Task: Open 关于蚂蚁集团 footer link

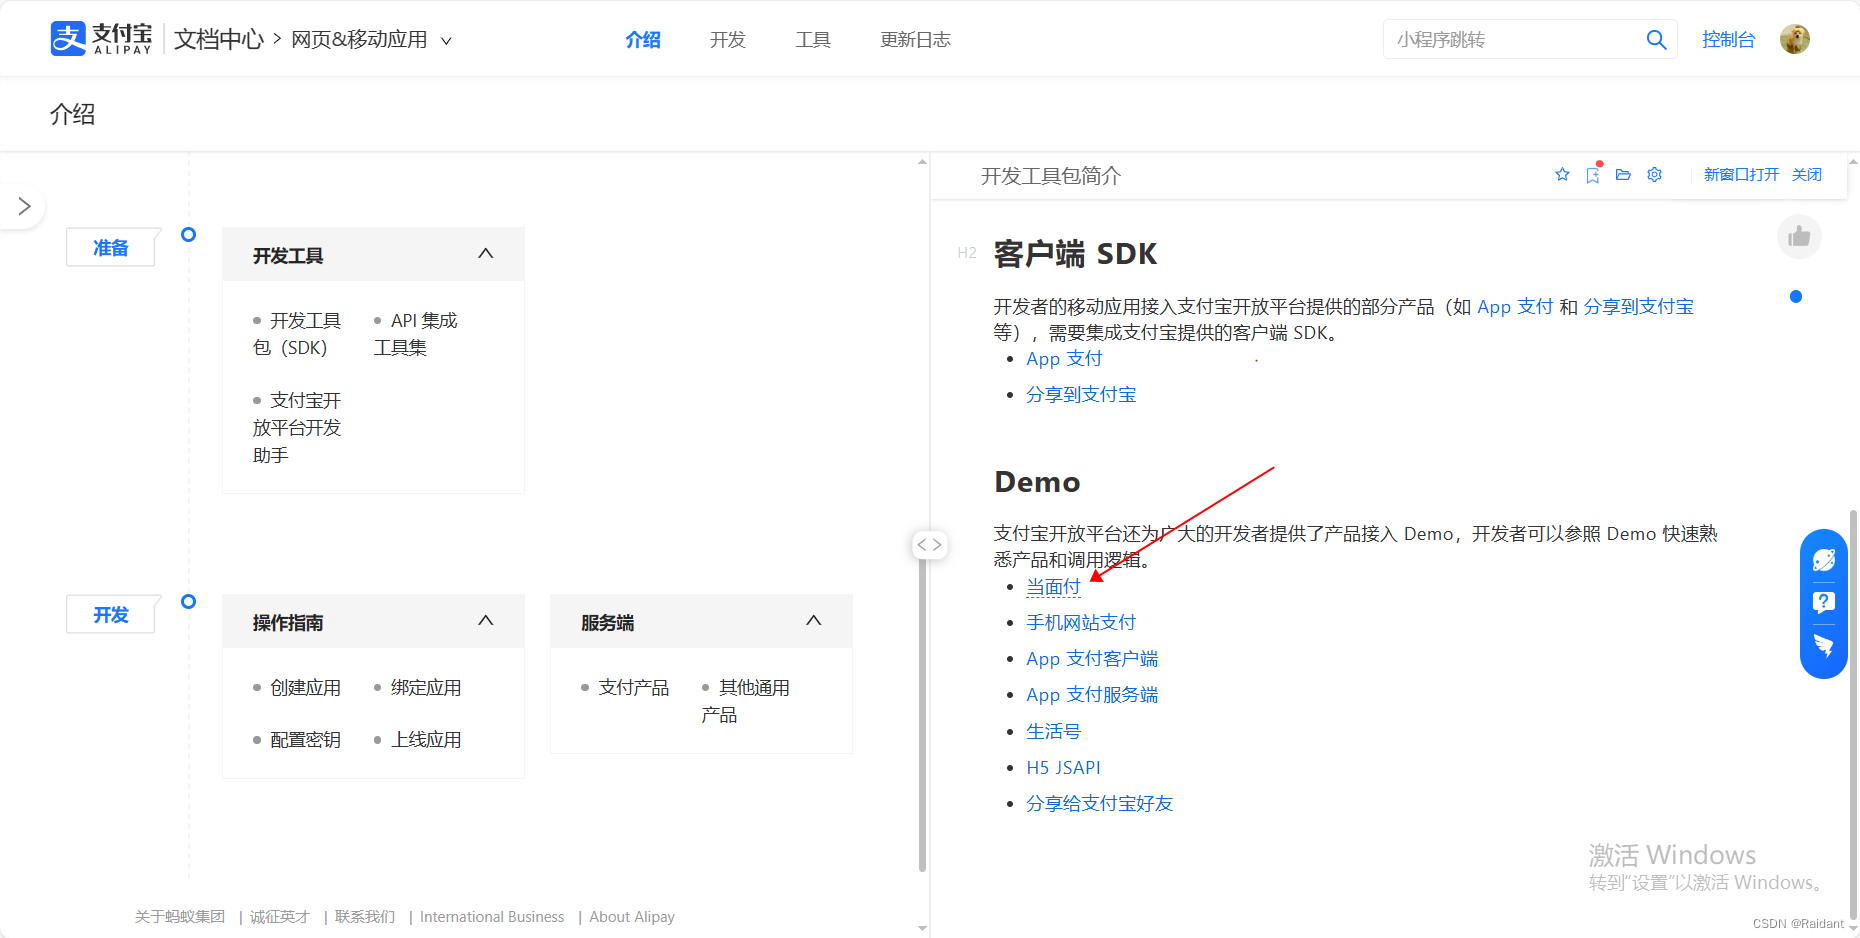Action: coord(180,917)
